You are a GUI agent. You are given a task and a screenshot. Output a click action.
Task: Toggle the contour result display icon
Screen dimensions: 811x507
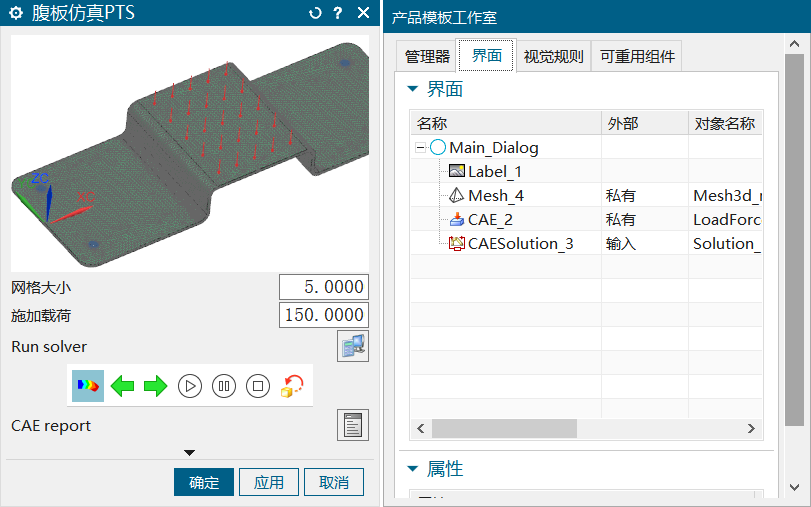[88, 386]
